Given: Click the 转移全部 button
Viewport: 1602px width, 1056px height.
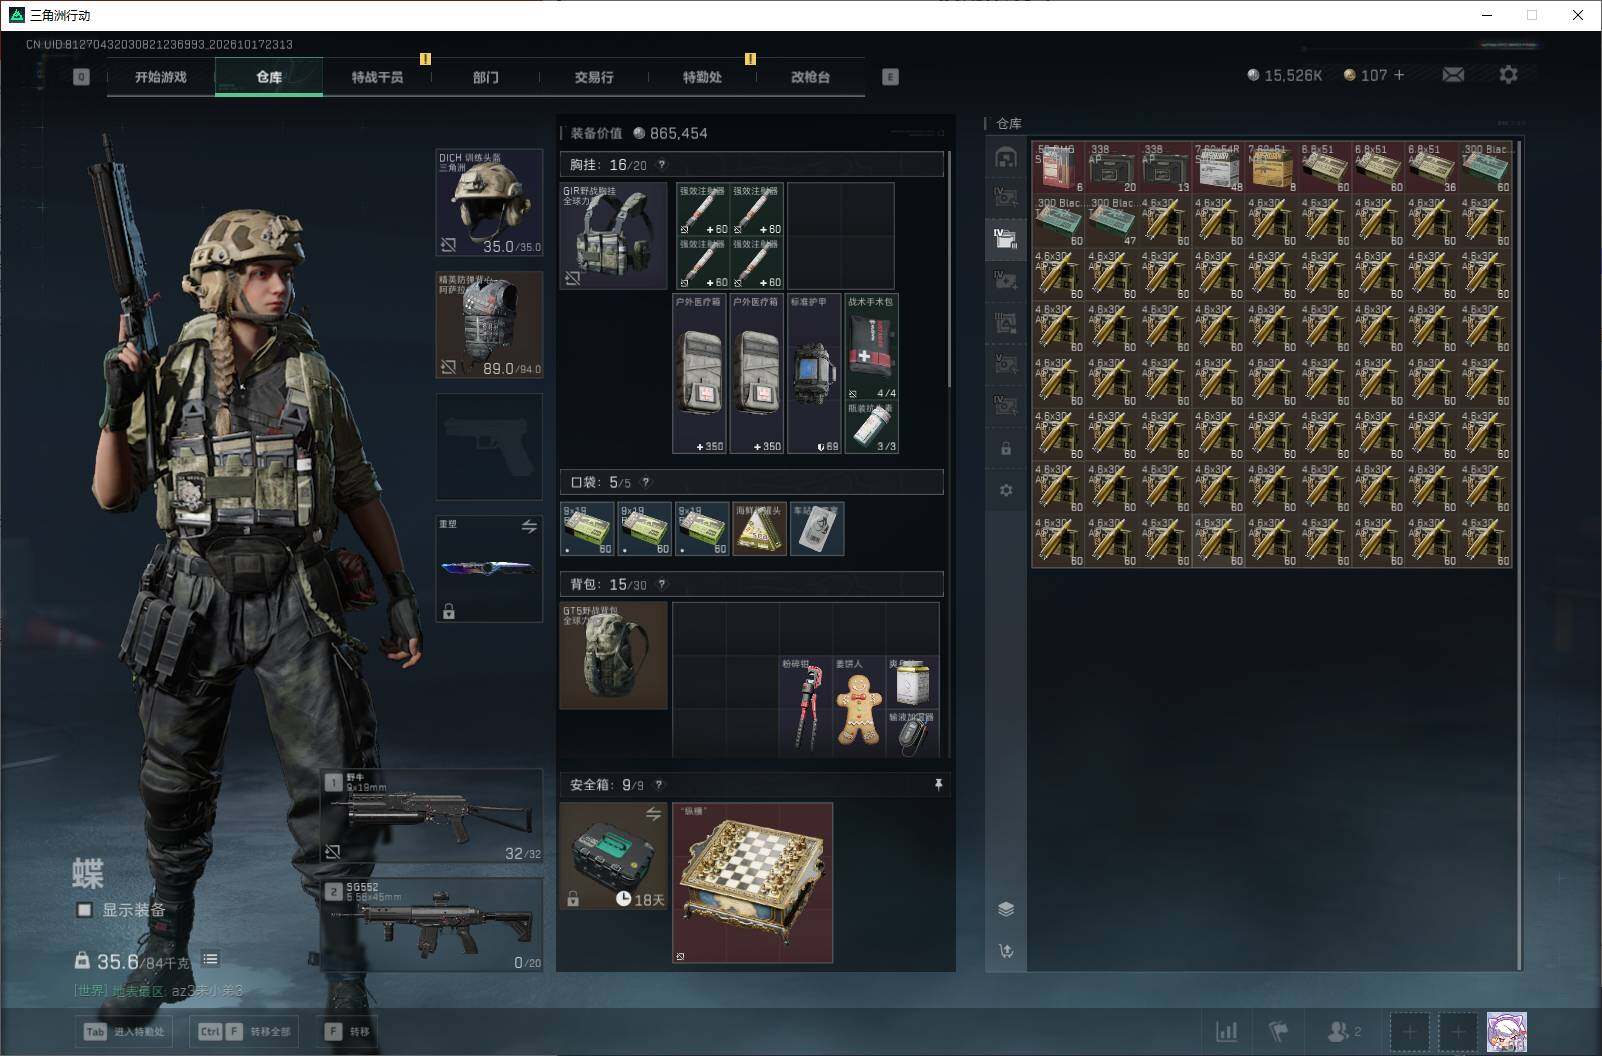Looking at the screenshot, I should (244, 1031).
